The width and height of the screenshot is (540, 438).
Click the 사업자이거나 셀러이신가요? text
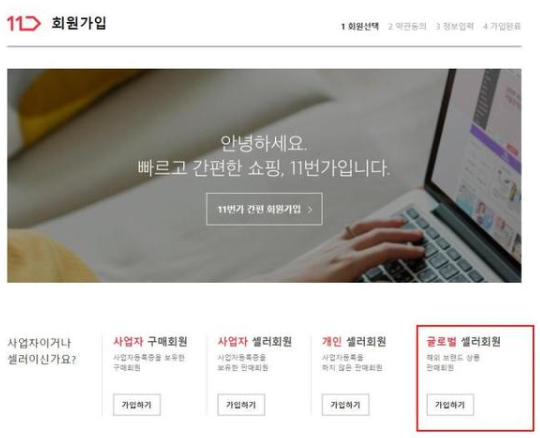42,351
